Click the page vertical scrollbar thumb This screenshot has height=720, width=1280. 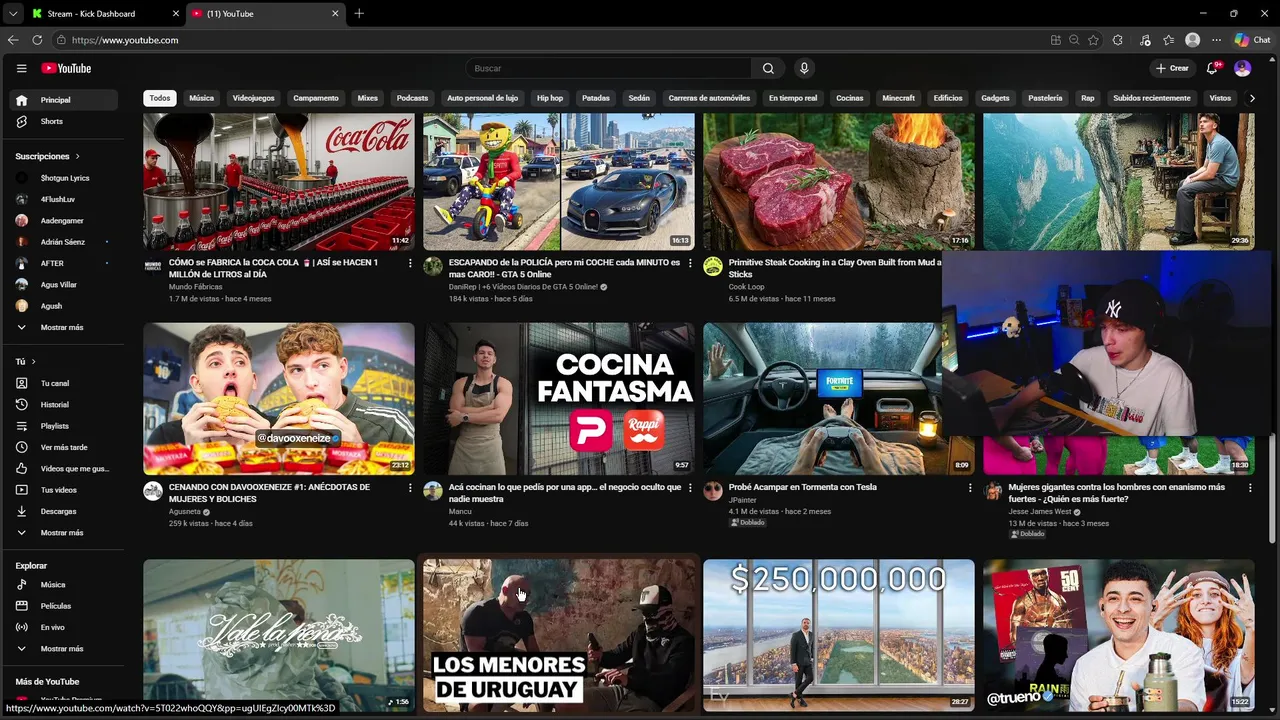pos(1274,489)
